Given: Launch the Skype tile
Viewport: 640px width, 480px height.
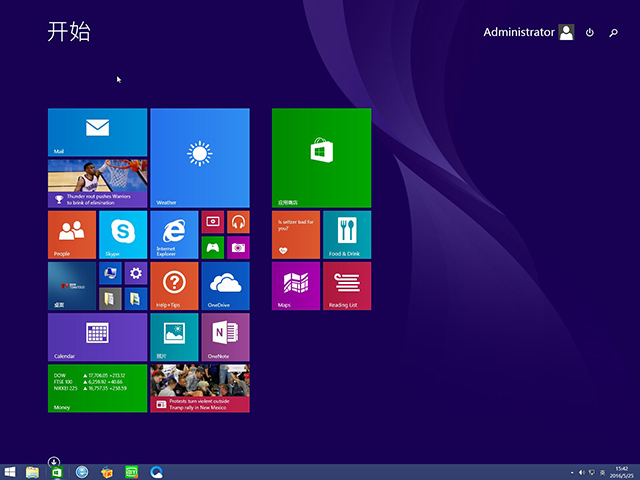Looking at the screenshot, I should point(123,235).
